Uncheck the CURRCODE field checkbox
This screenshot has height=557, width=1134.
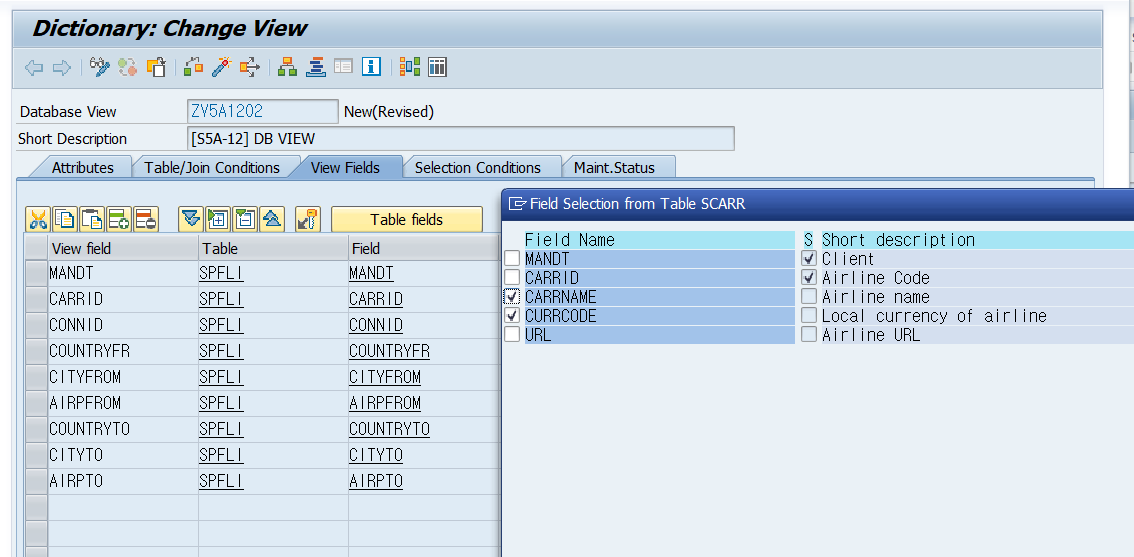coord(512,315)
